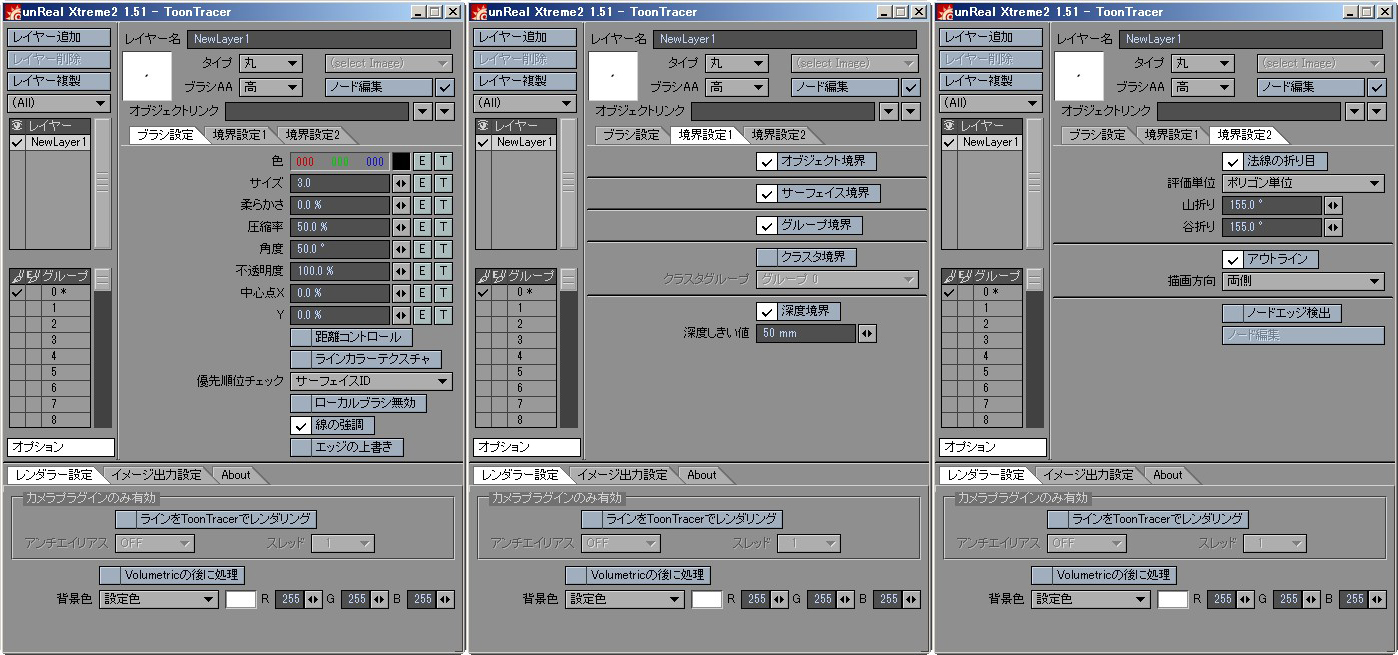This screenshot has width=1398, height=655.
Task: Open イメージ出力設定 tab in left window
Action: (x=155, y=475)
